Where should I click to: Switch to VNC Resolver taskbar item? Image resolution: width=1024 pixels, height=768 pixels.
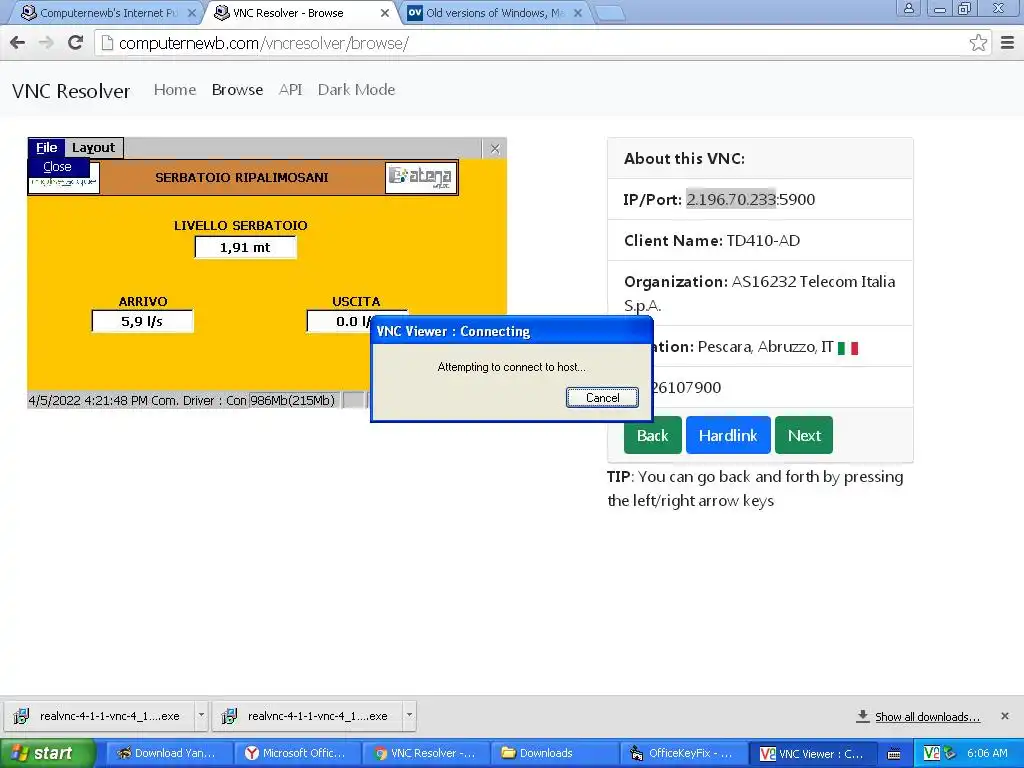pyautogui.click(x=424, y=753)
